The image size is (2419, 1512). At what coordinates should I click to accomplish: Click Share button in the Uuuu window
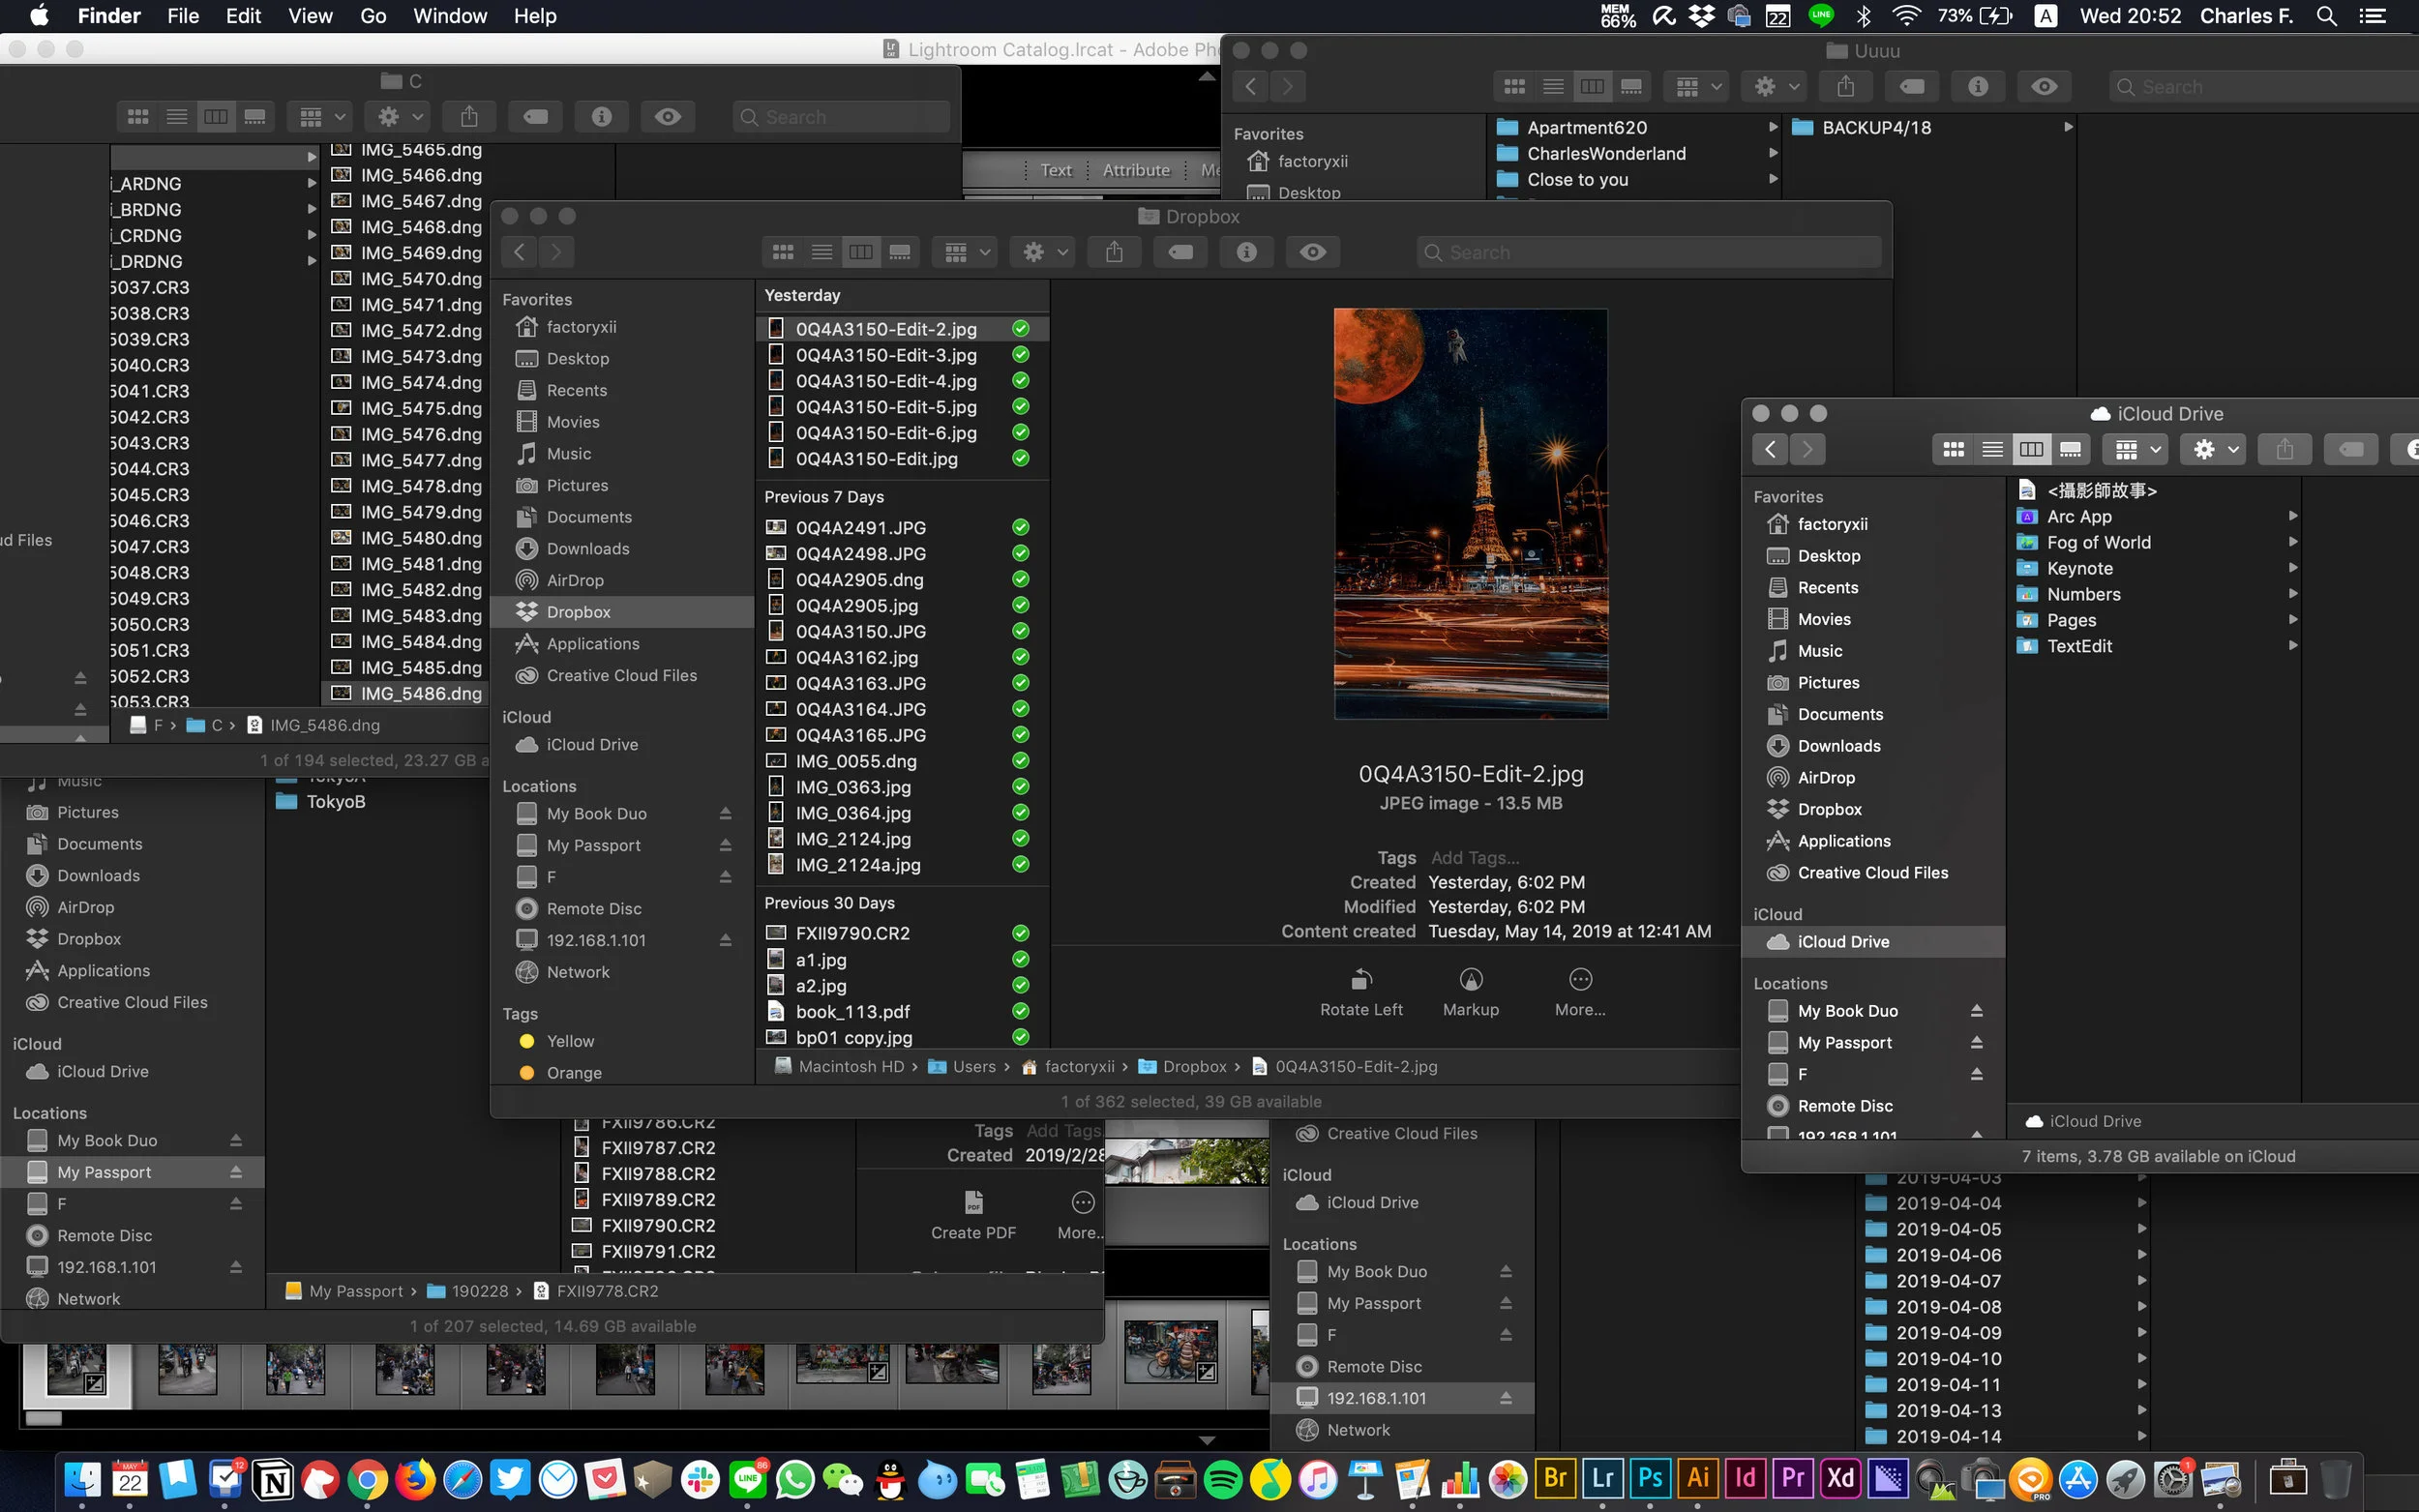click(x=1846, y=87)
